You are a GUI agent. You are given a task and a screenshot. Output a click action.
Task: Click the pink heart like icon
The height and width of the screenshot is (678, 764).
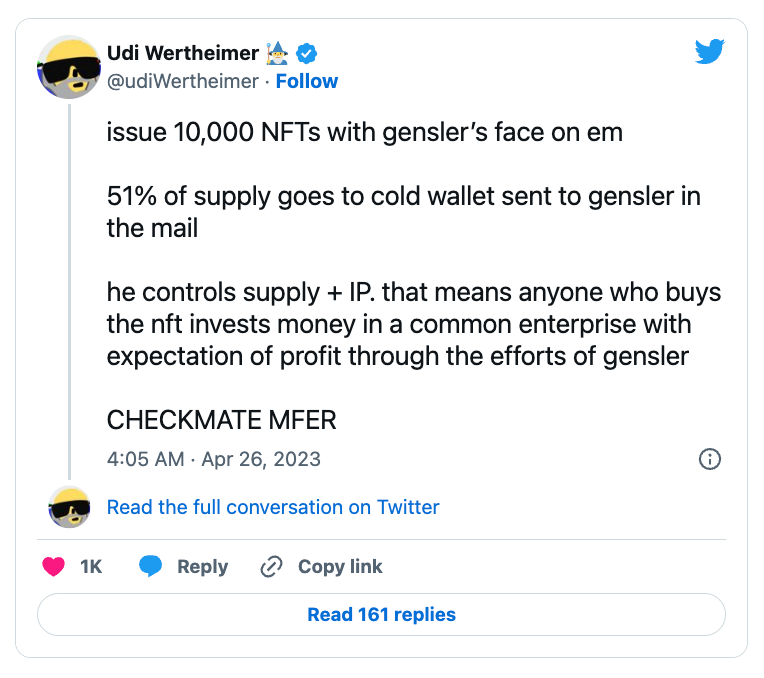[x=53, y=567]
